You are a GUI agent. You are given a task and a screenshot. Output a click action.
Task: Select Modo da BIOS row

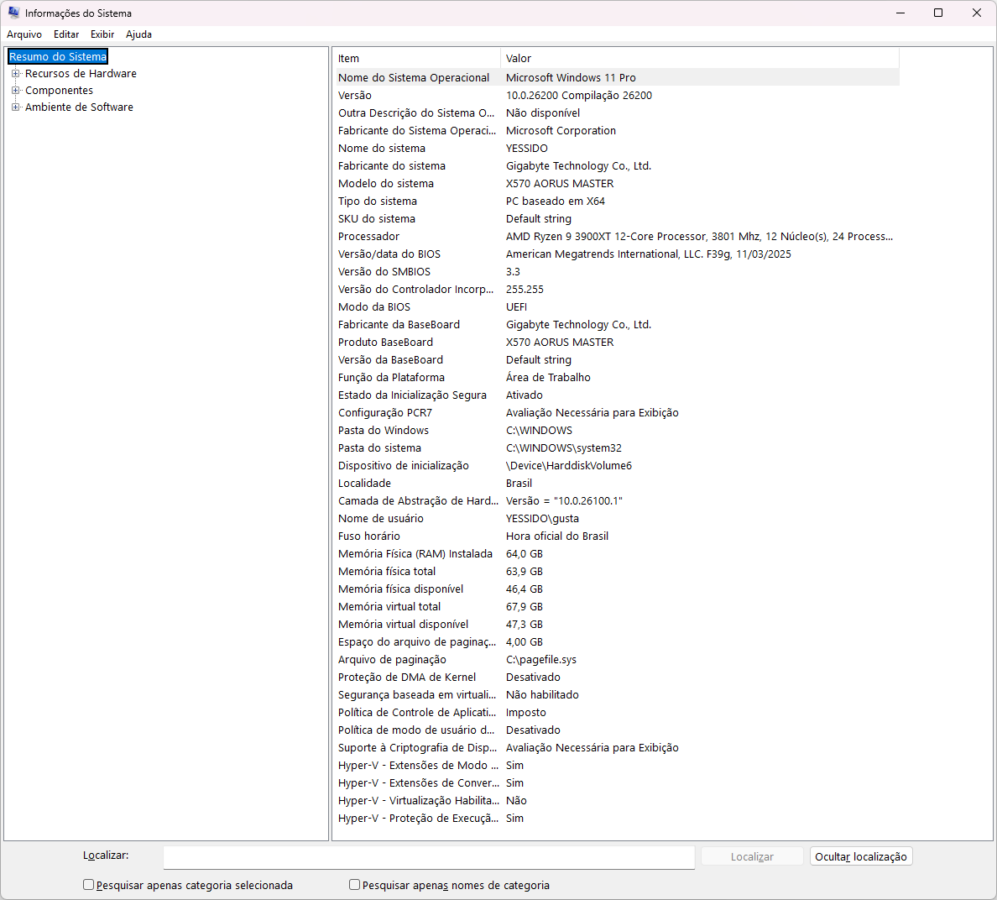point(617,307)
